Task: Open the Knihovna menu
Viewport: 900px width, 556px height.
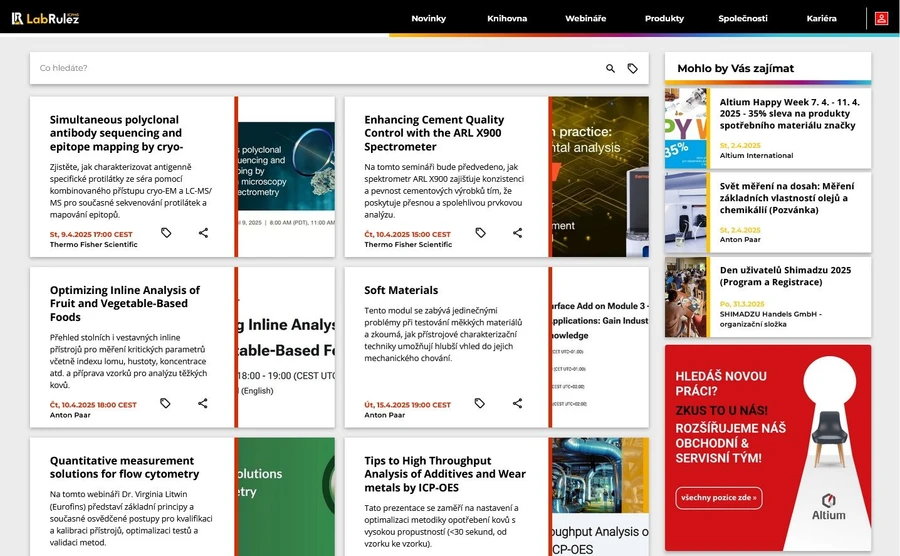Action: [507, 18]
